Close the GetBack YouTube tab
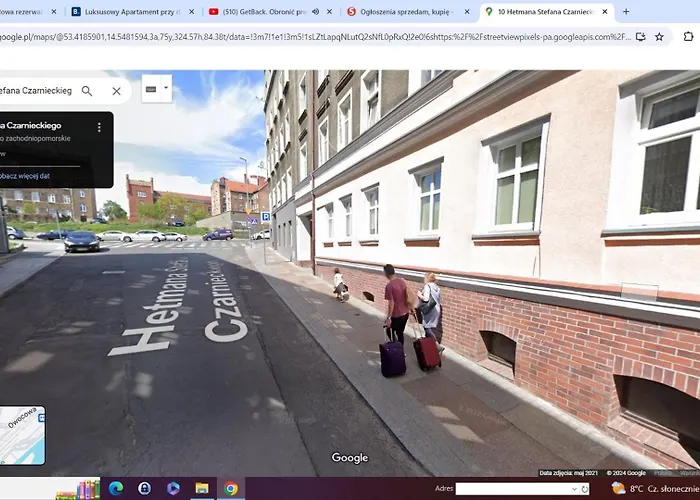 329,12
